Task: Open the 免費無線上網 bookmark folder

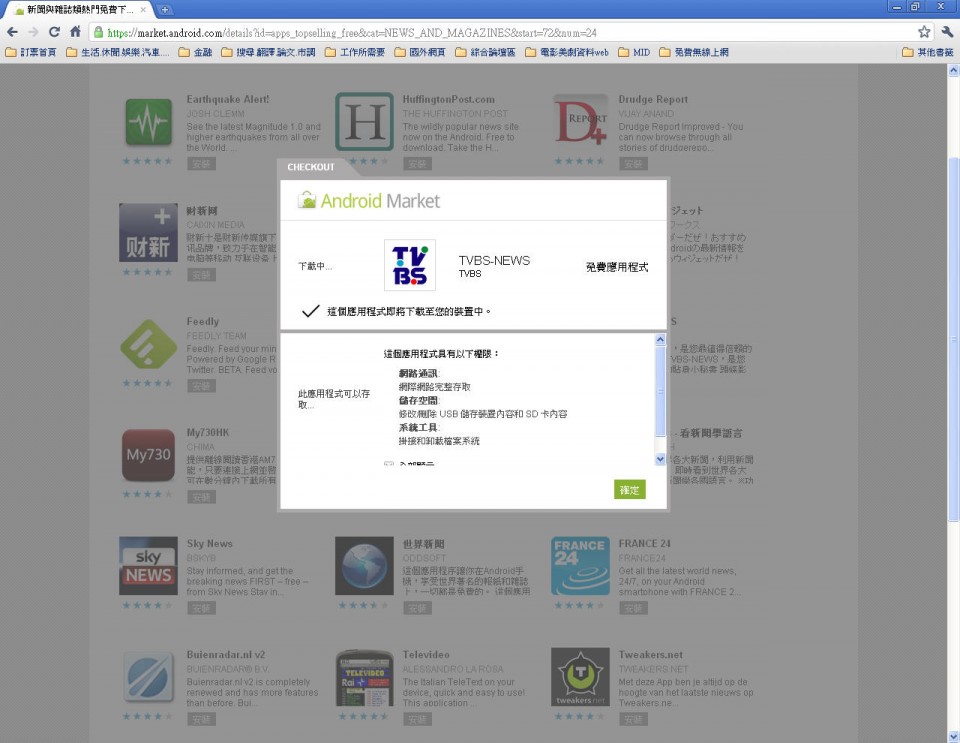Action: pyautogui.click(x=694, y=52)
